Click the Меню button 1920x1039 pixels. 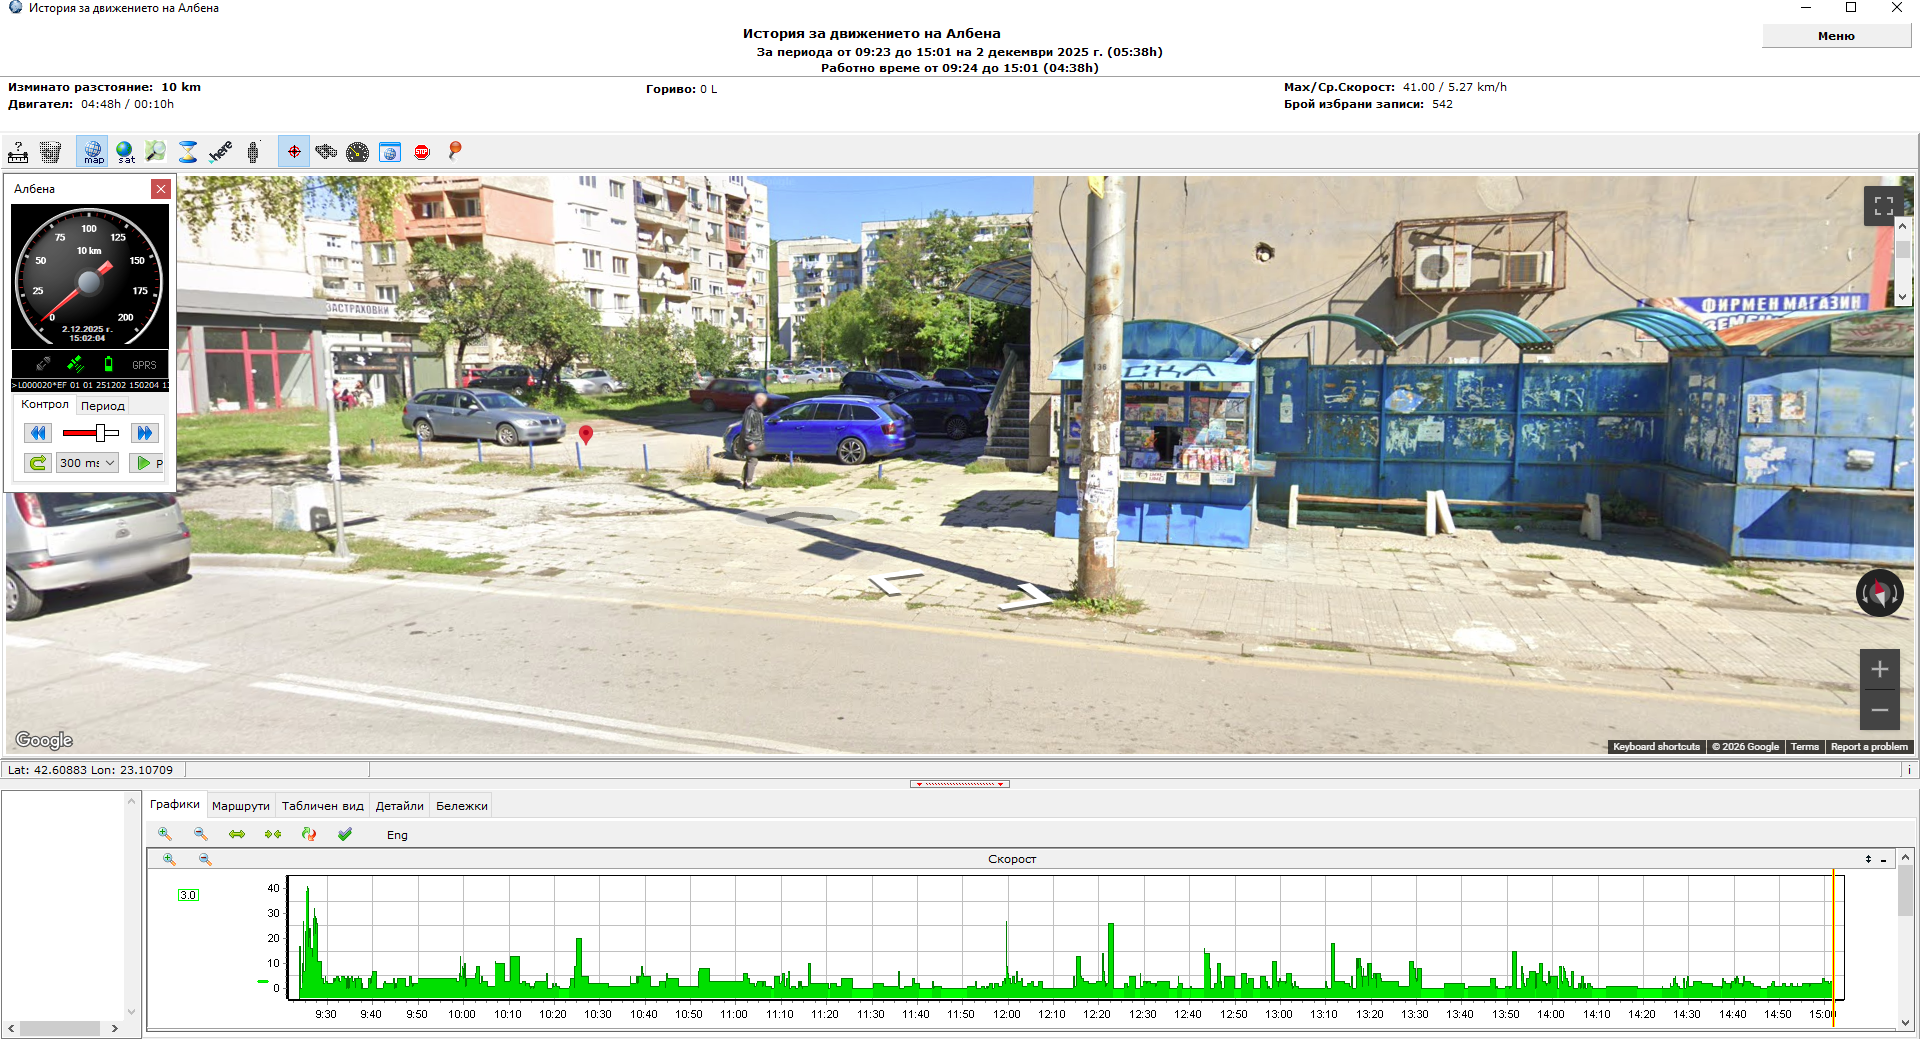1835,36
